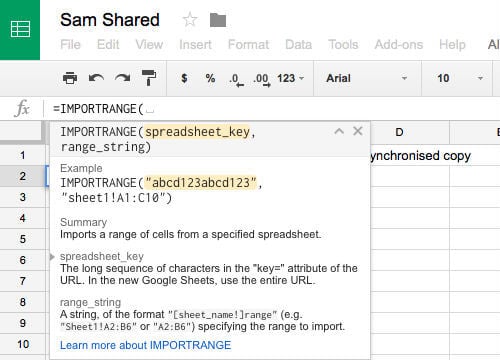Select row 8 header

tap(22, 302)
